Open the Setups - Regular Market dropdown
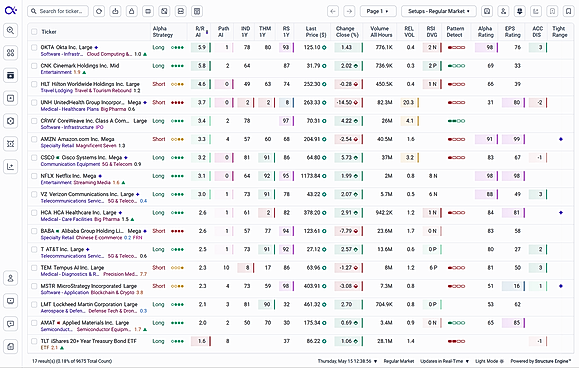579x368 pixels. [439, 11]
